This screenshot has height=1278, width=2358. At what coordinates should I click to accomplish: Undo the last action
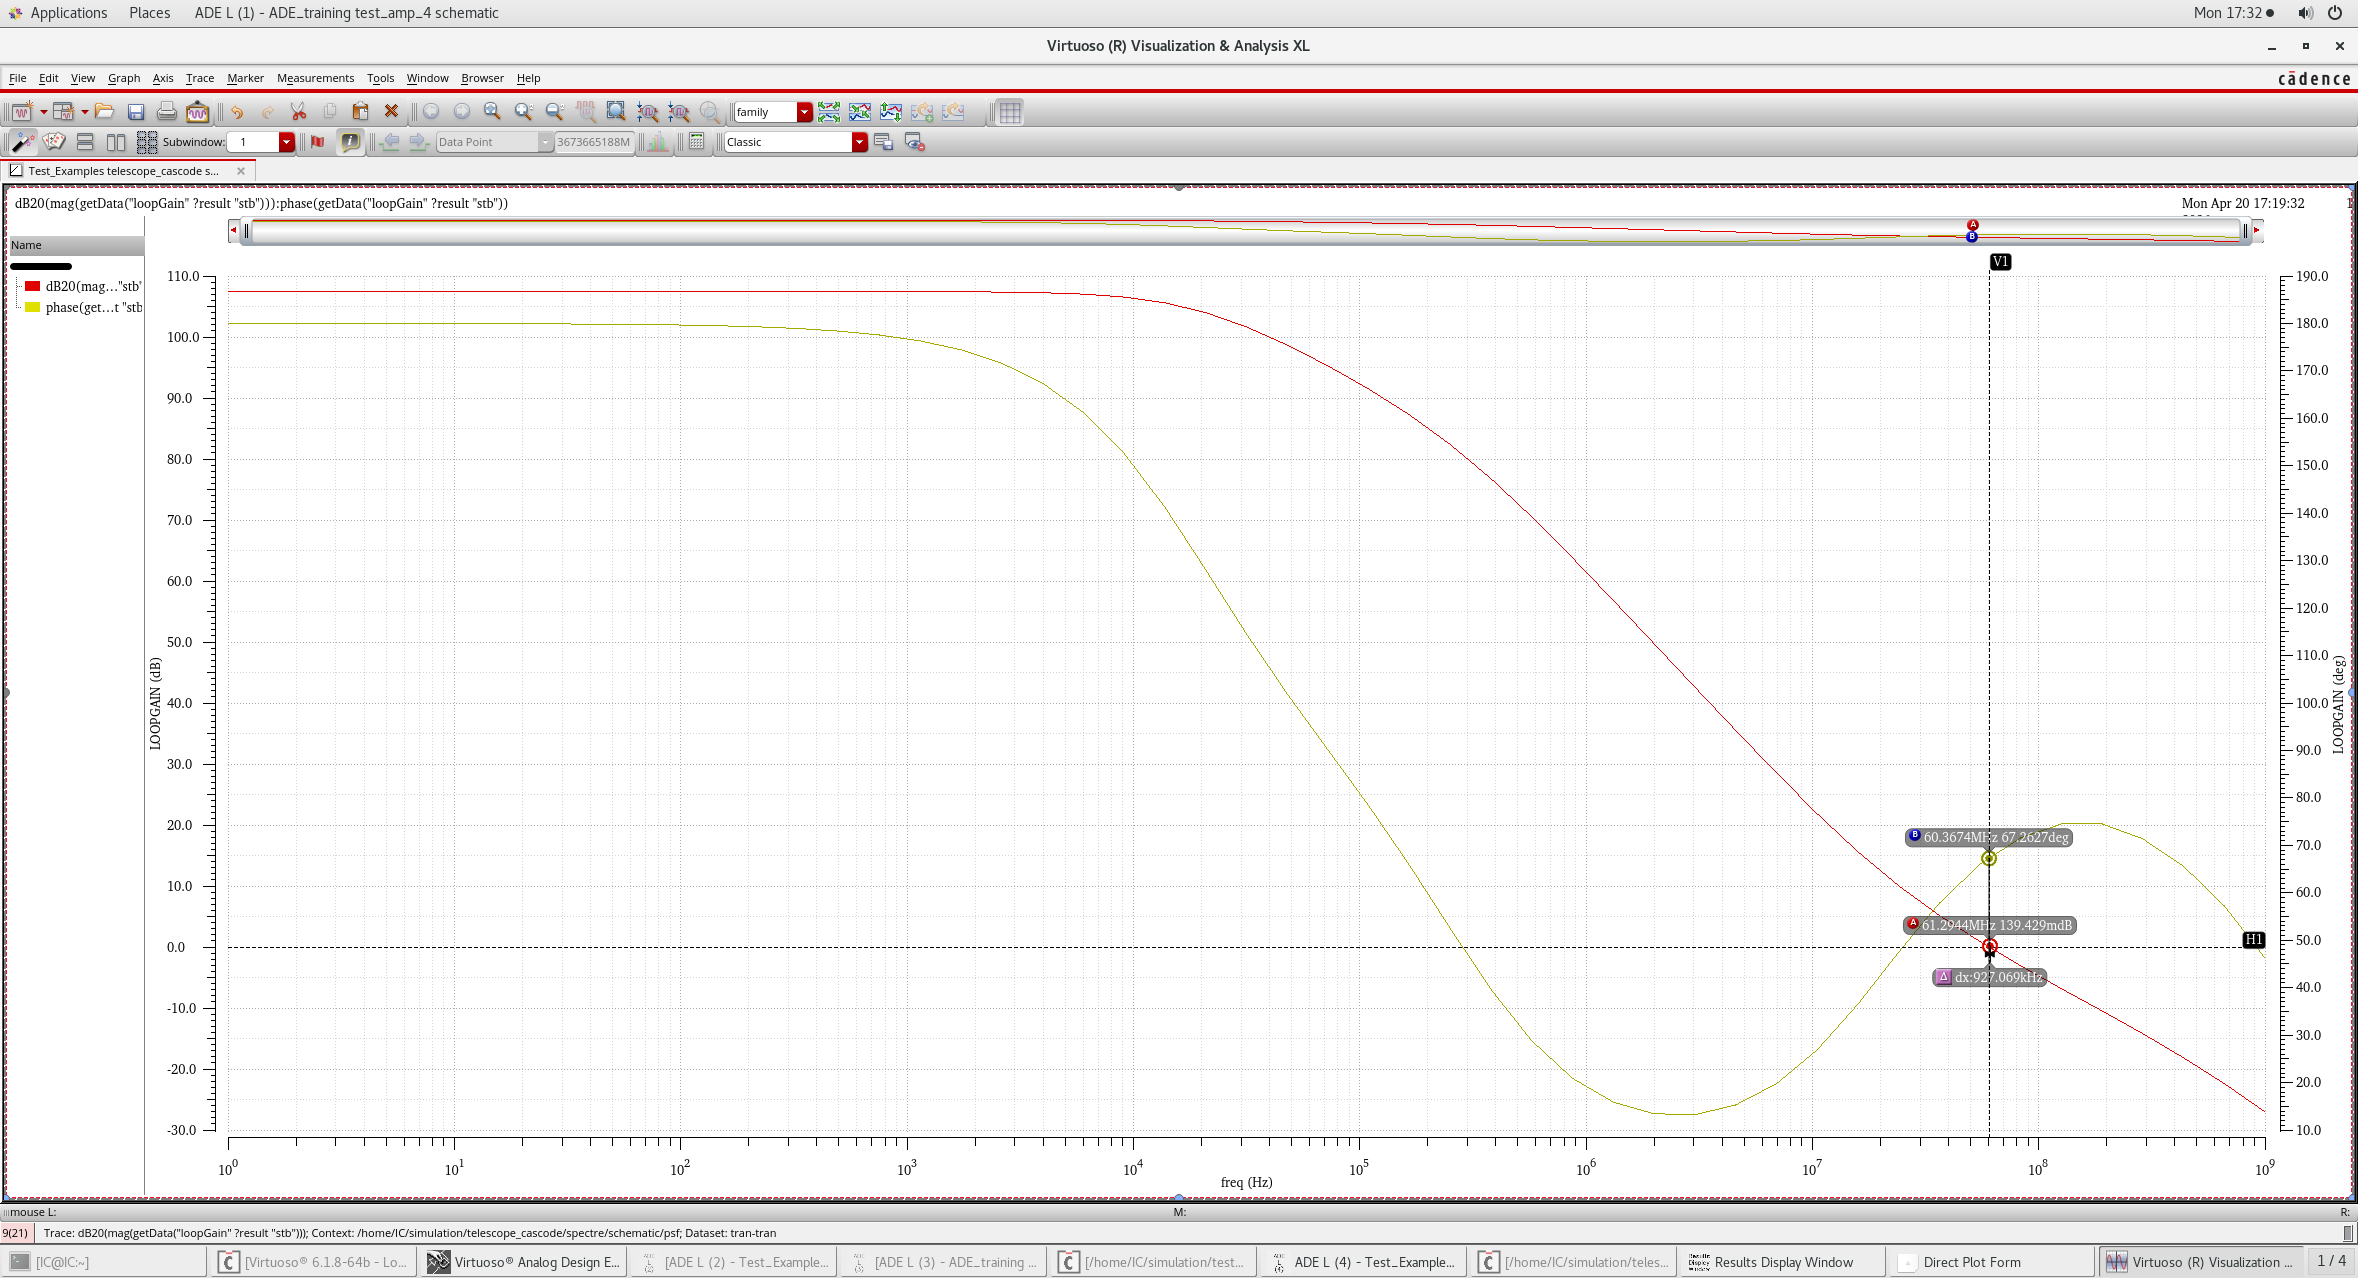tap(236, 112)
